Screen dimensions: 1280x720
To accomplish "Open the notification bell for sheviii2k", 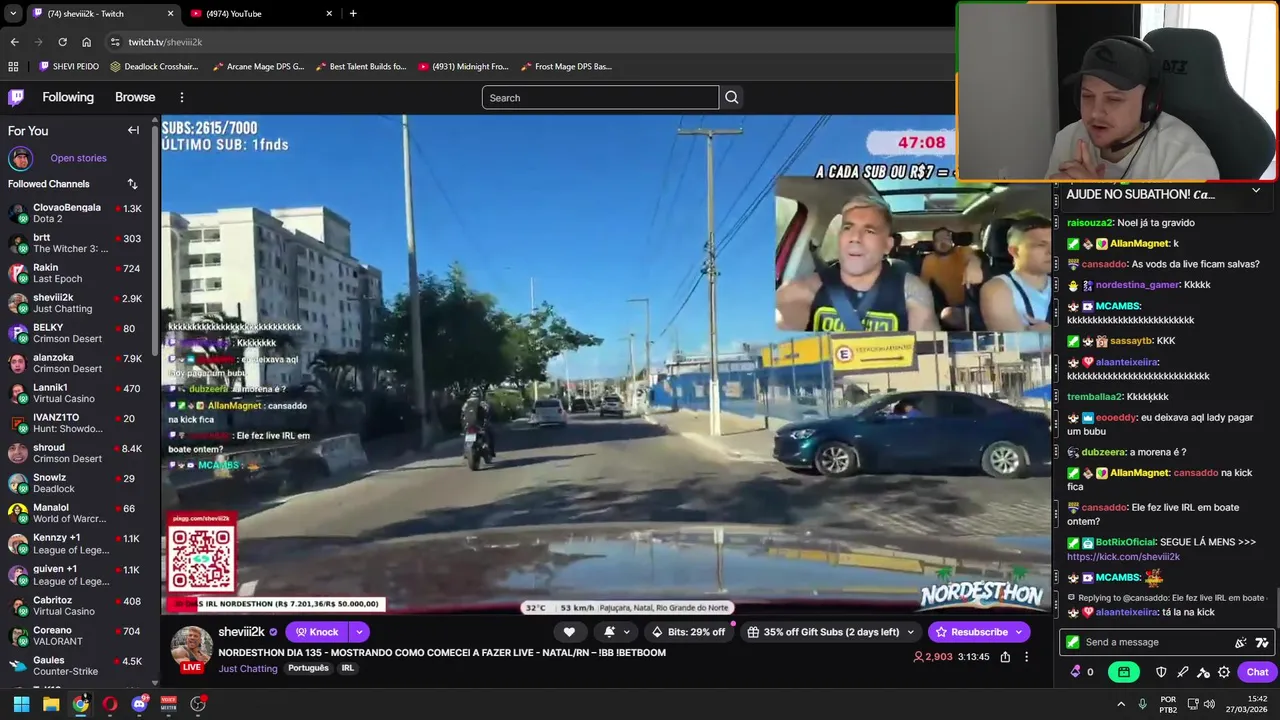I will tap(609, 632).
